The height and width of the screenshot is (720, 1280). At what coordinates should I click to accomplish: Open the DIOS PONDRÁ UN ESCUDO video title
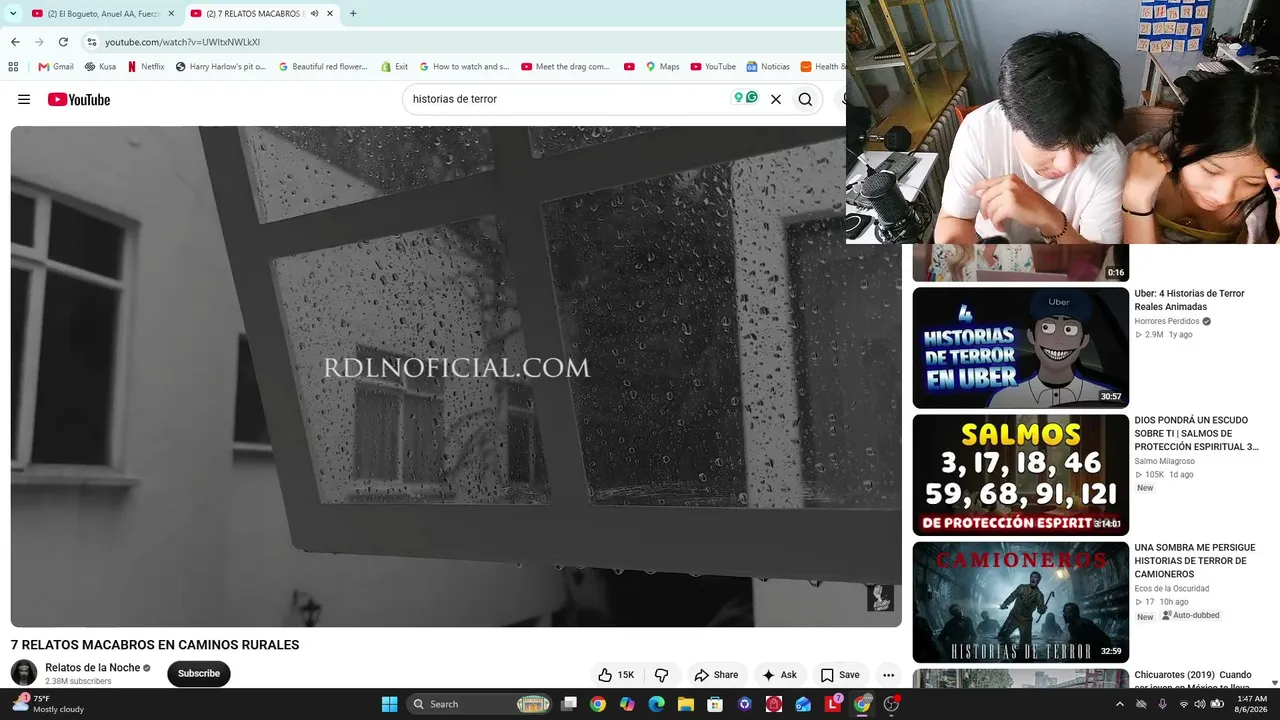tap(1196, 433)
